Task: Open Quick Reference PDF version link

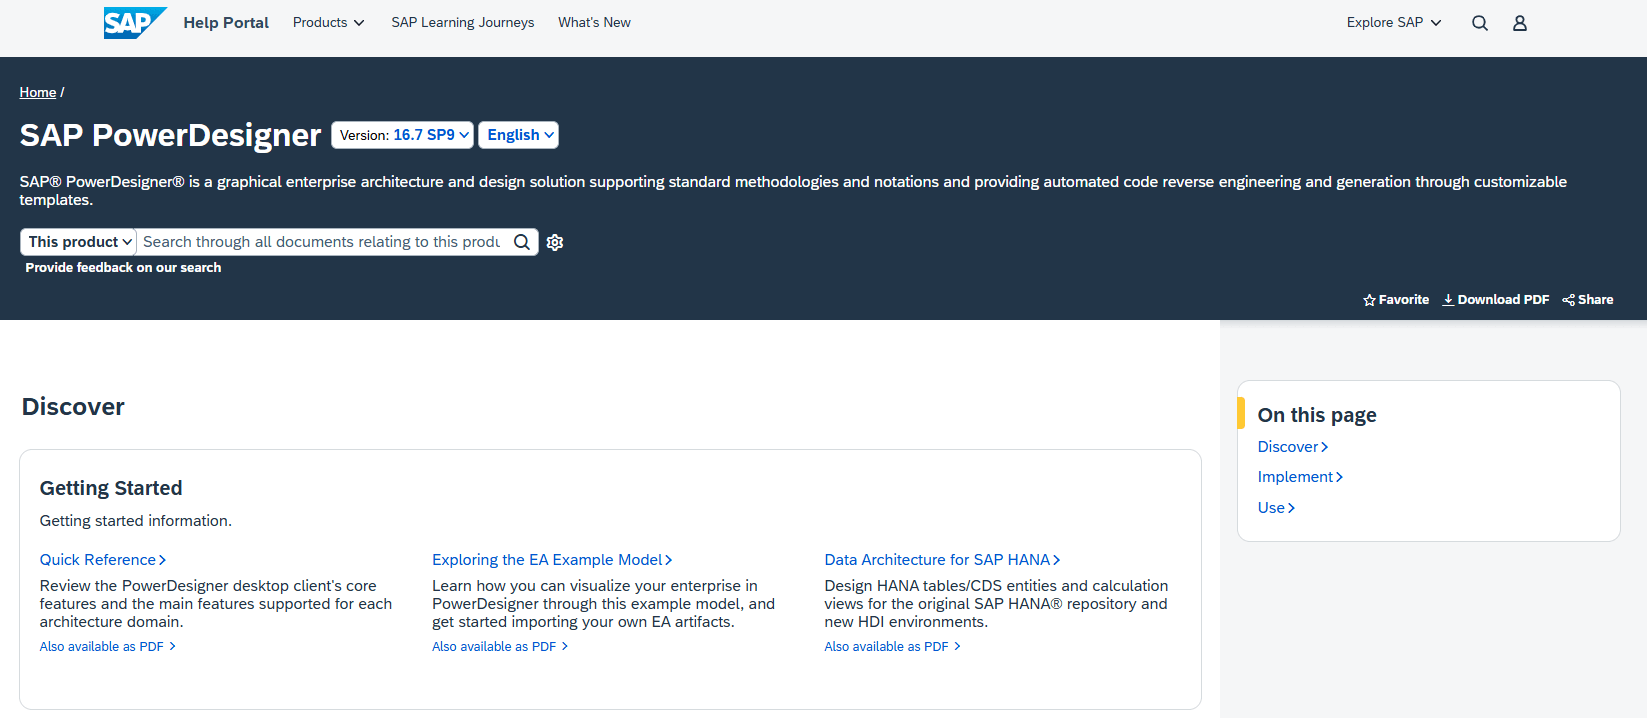Action: [107, 647]
